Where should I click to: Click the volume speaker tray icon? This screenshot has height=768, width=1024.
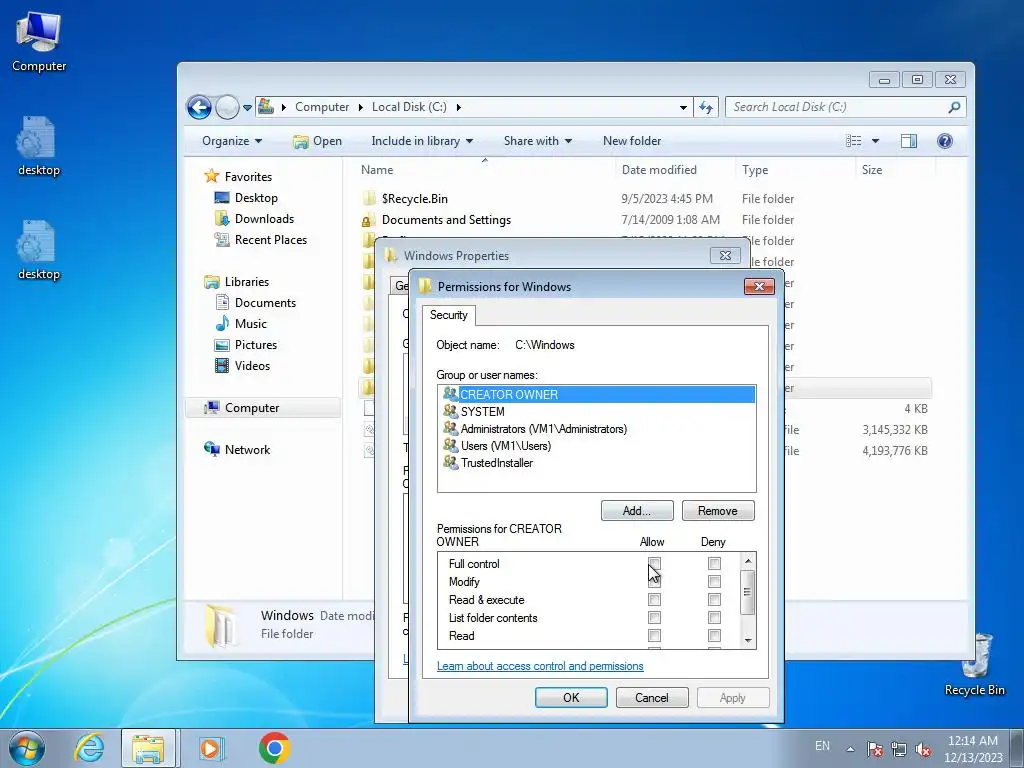coord(923,749)
